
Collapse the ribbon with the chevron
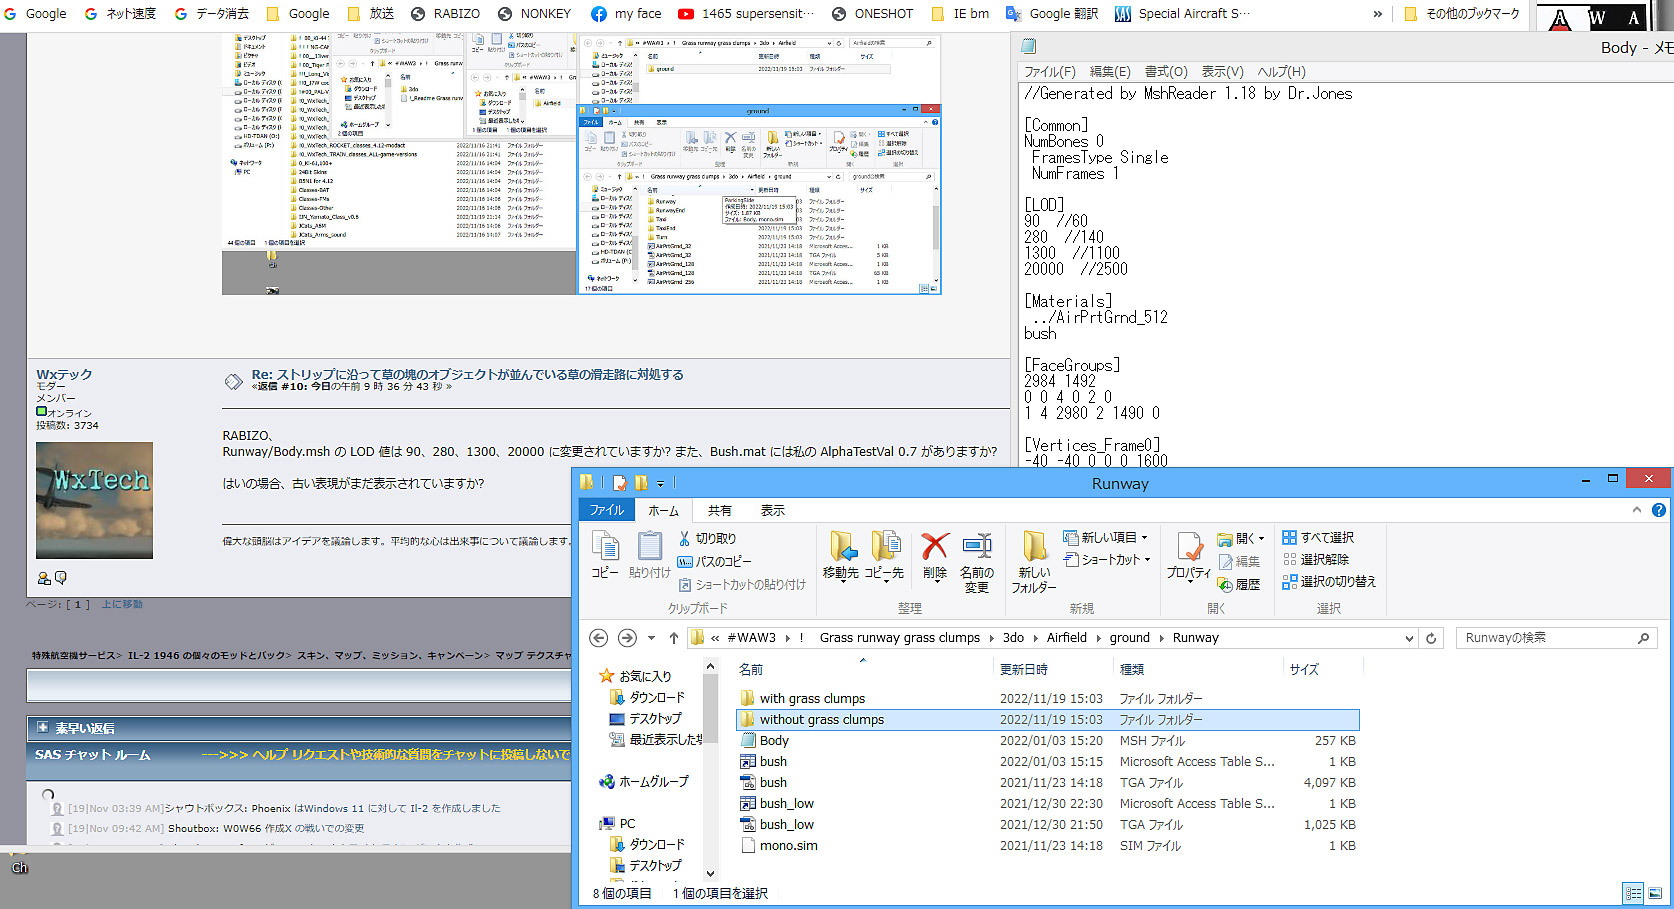[1637, 510]
